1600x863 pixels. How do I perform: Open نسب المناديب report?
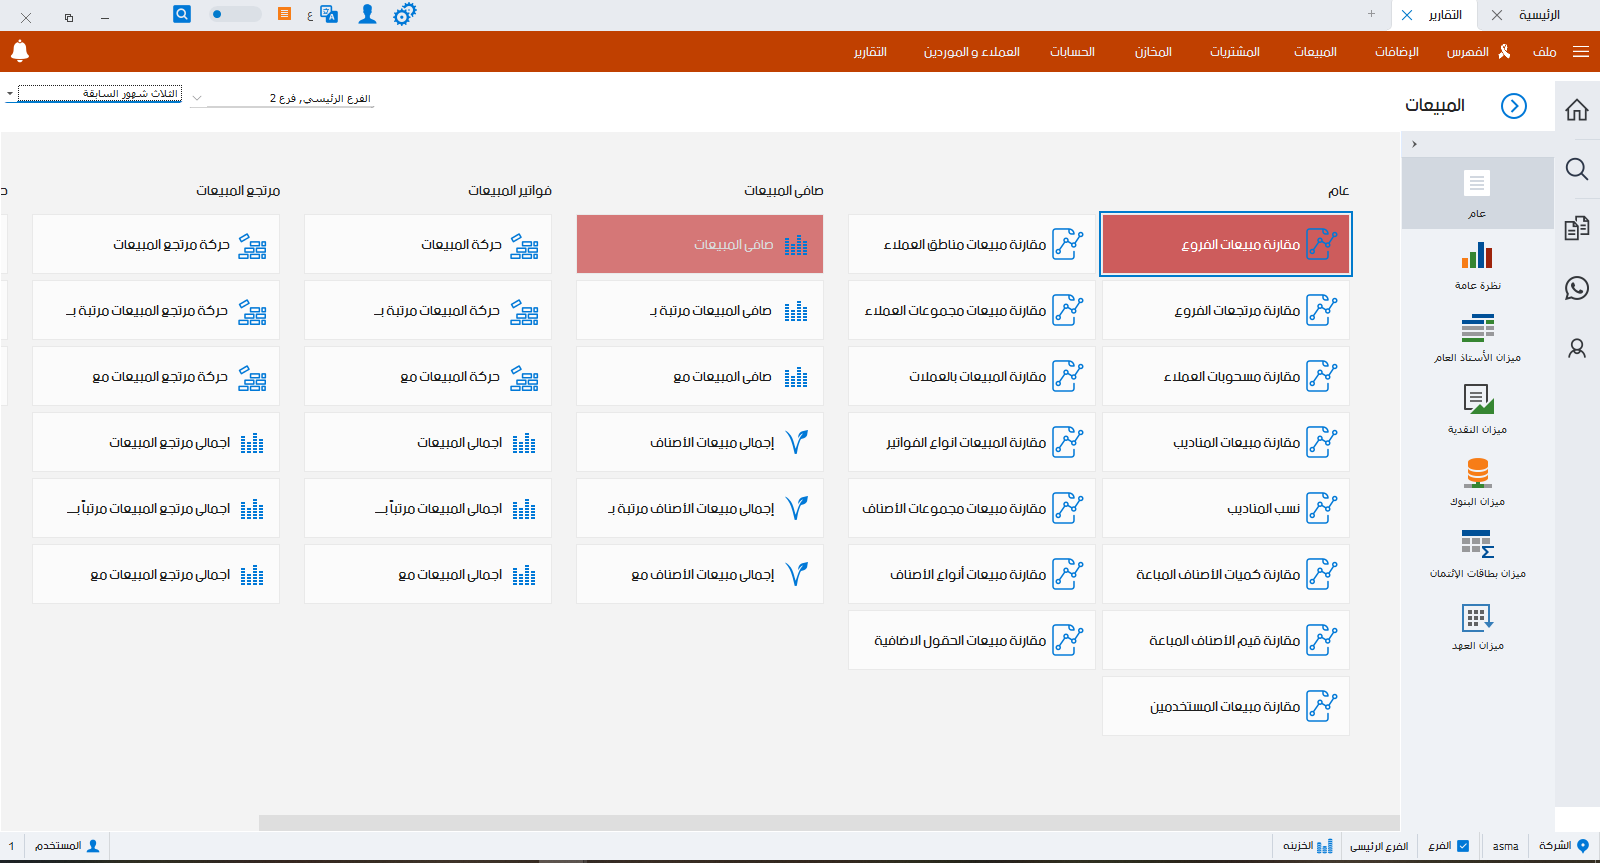pyautogui.click(x=1226, y=508)
